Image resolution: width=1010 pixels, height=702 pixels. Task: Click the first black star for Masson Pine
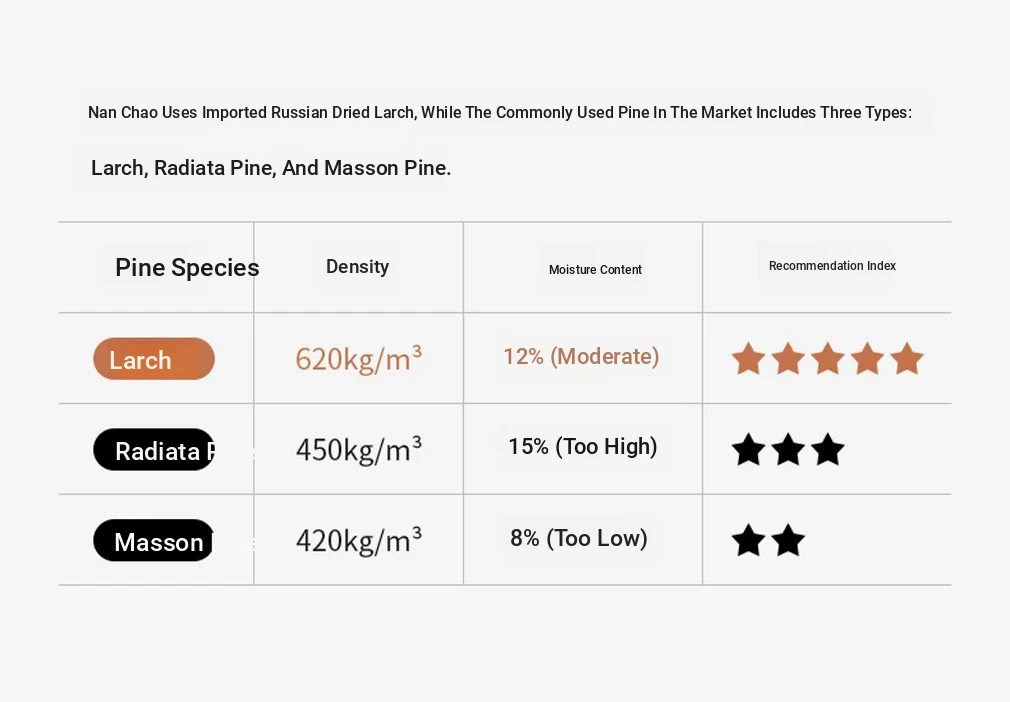pyautogui.click(x=748, y=541)
